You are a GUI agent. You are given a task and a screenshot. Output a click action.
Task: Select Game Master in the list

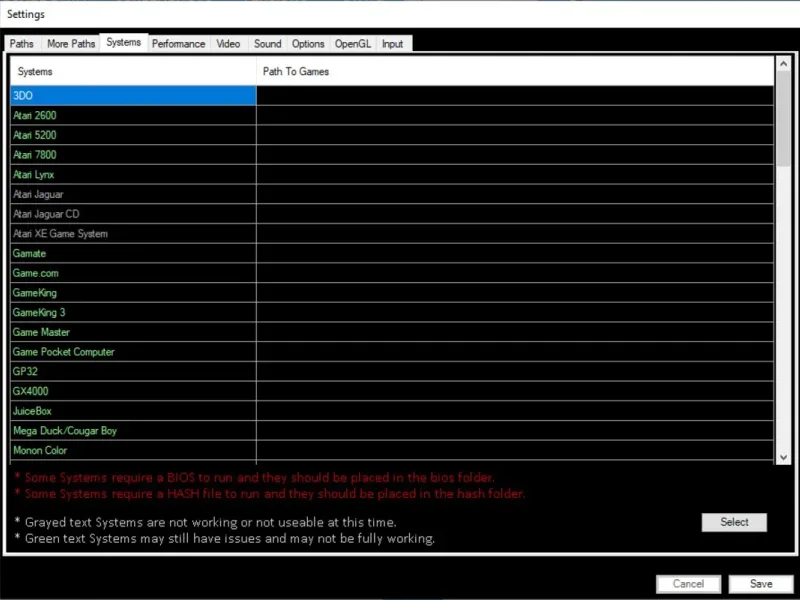tap(133, 332)
